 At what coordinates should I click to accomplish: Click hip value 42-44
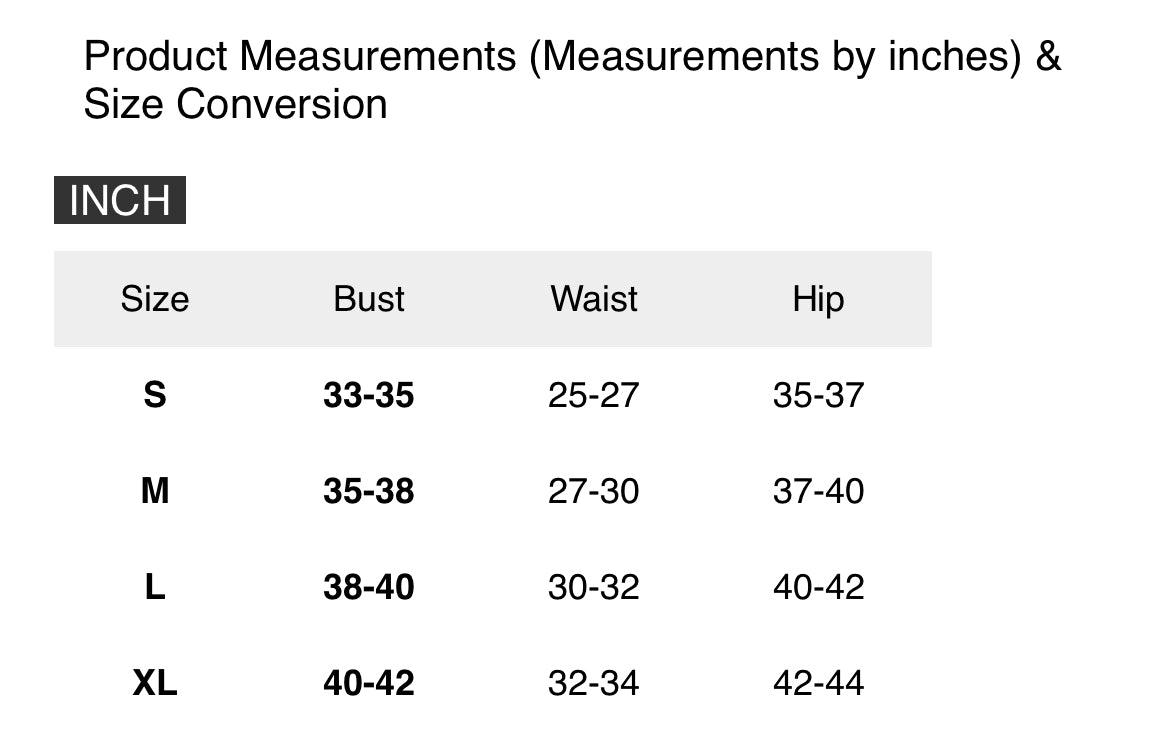coord(818,683)
